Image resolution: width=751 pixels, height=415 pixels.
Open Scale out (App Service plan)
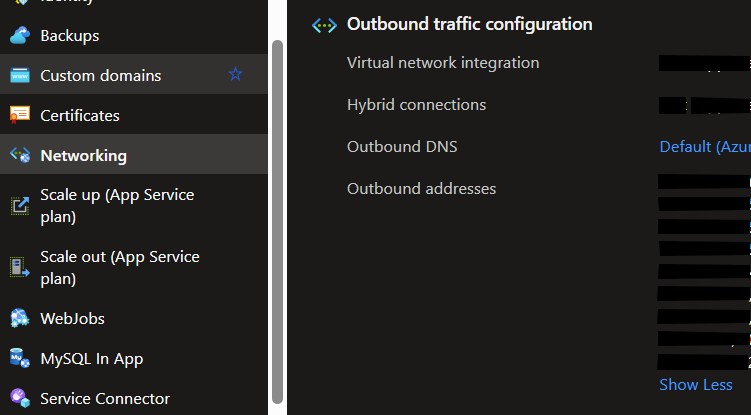click(x=119, y=267)
